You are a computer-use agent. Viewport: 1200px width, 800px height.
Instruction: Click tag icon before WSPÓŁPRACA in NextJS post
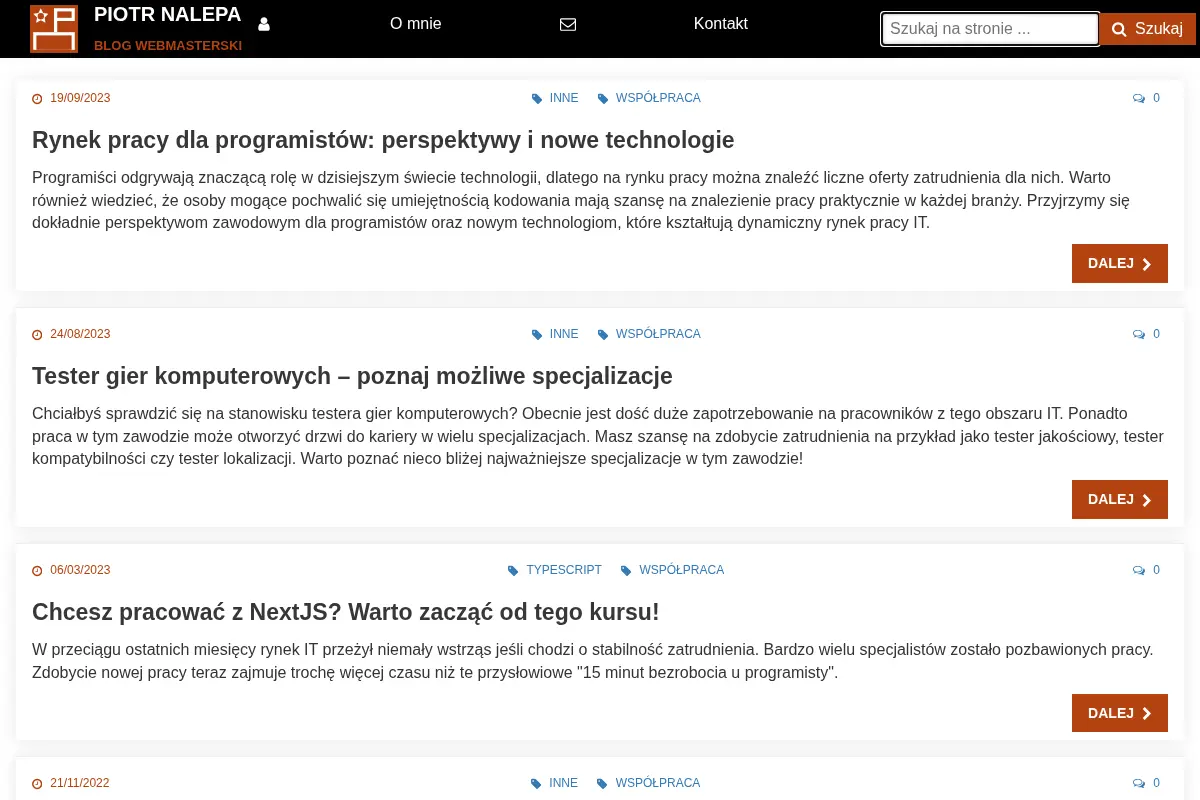pos(626,570)
